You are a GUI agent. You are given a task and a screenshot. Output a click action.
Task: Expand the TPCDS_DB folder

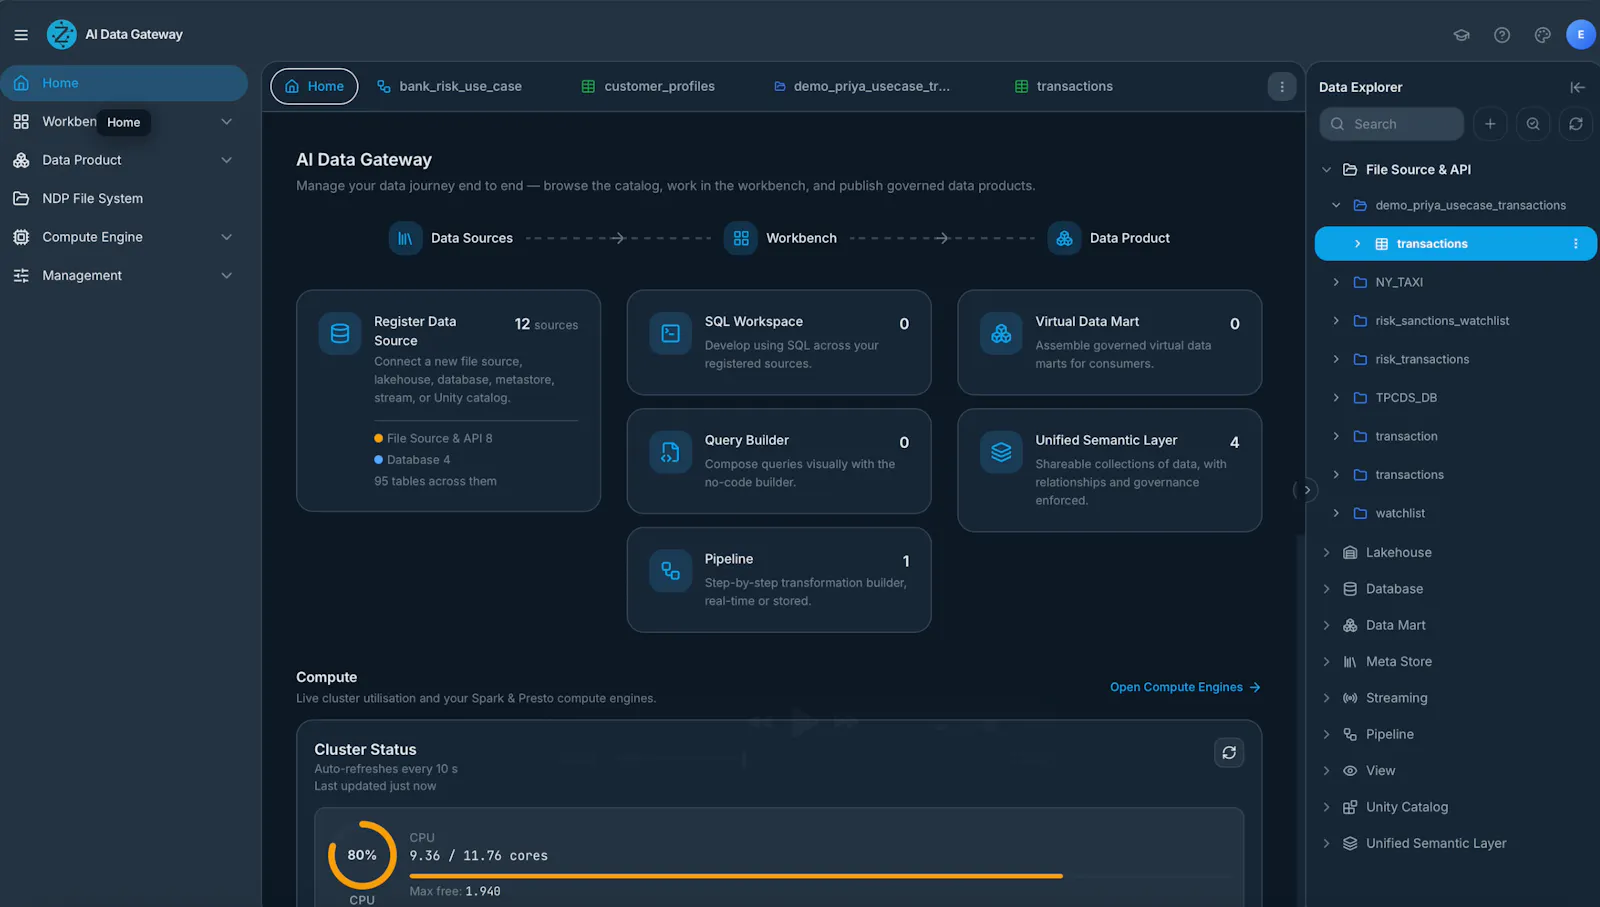click(x=1336, y=398)
